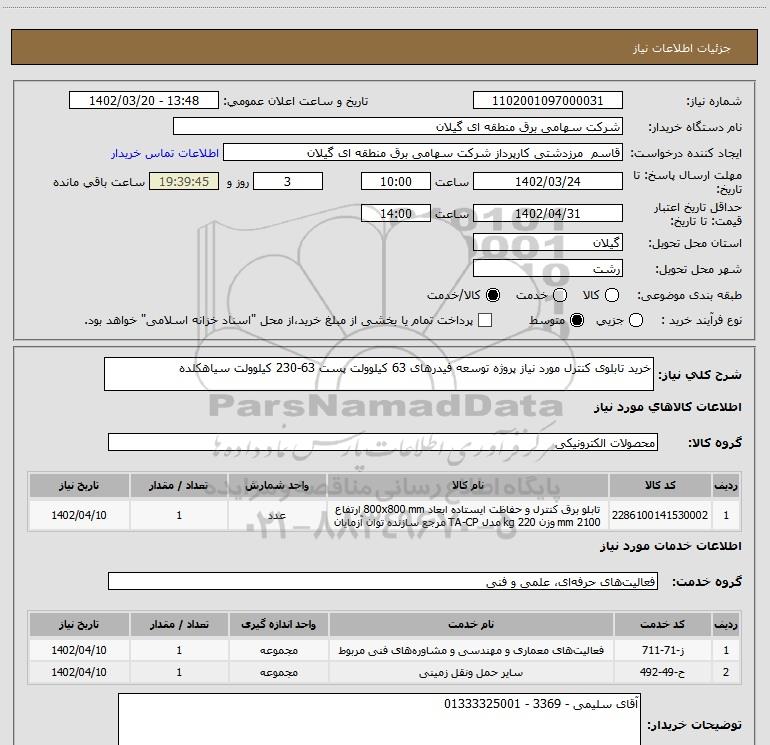The height and width of the screenshot is (745, 770).
Task: Click the کد کالا column header
Action: (660, 486)
